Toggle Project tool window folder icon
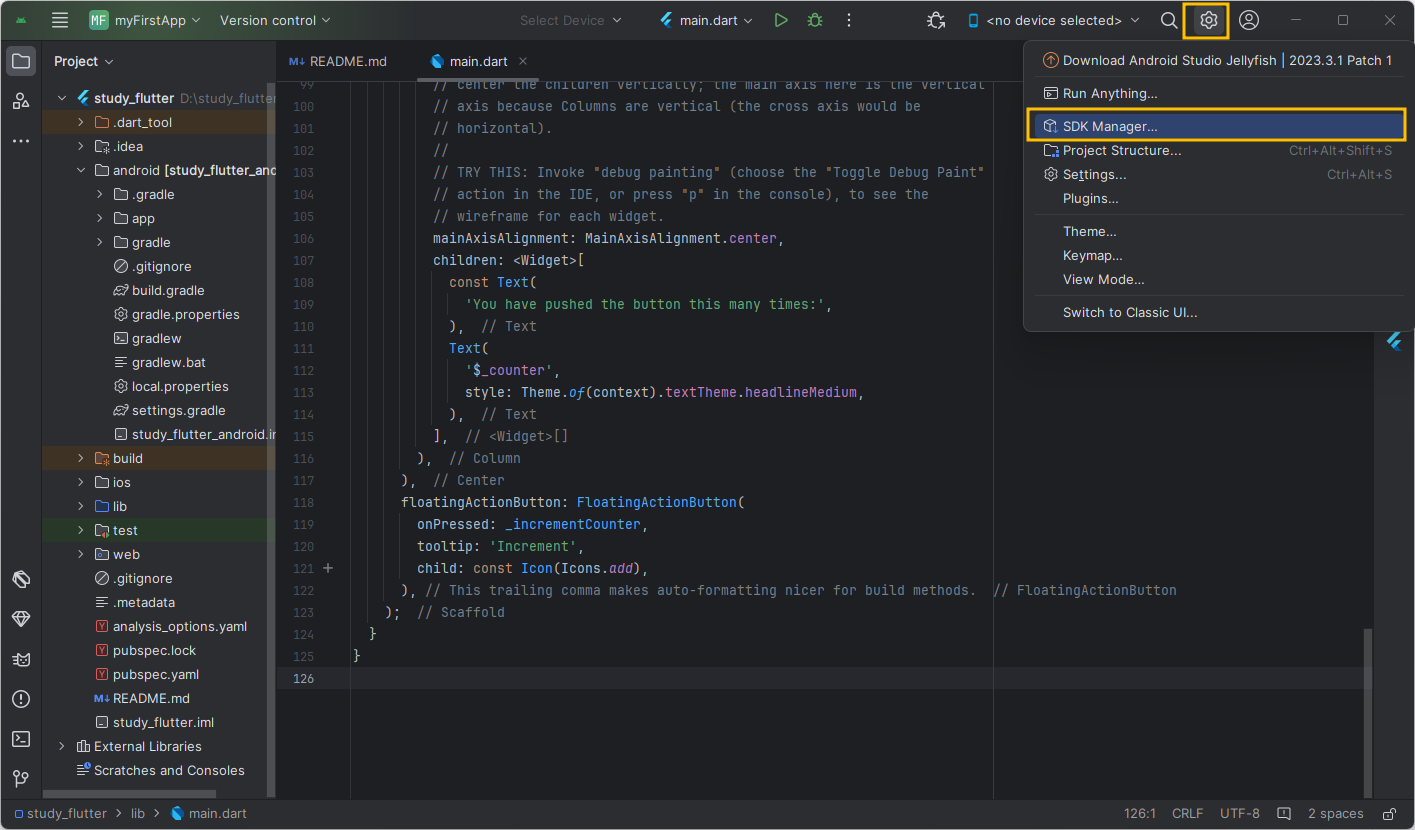Viewport: 1415px width, 830px height. pyautogui.click(x=21, y=61)
